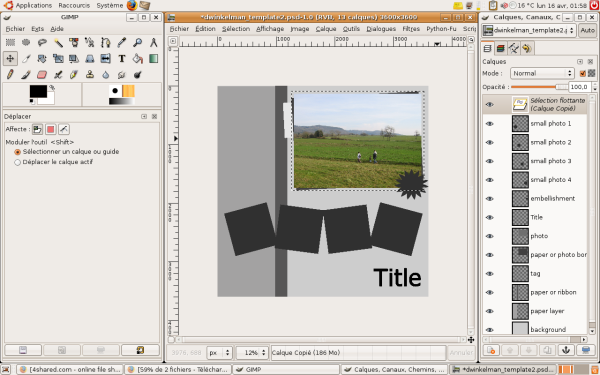Image resolution: width=600 pixels, height=375 pixels.
Task: Select the Scale tool
Action: click(x=58, y=59)
